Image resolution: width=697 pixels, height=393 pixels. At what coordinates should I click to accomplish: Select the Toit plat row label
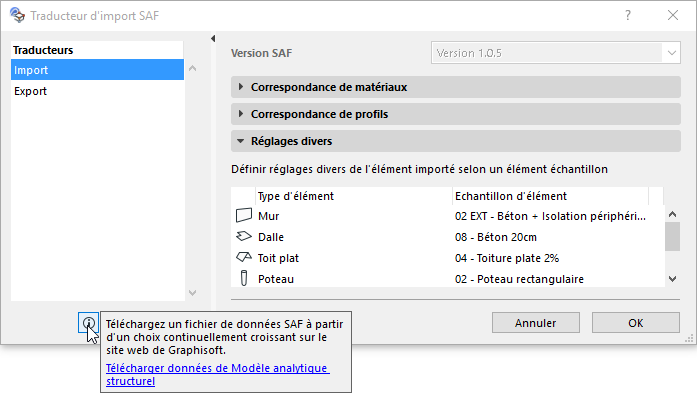[278, 258]
